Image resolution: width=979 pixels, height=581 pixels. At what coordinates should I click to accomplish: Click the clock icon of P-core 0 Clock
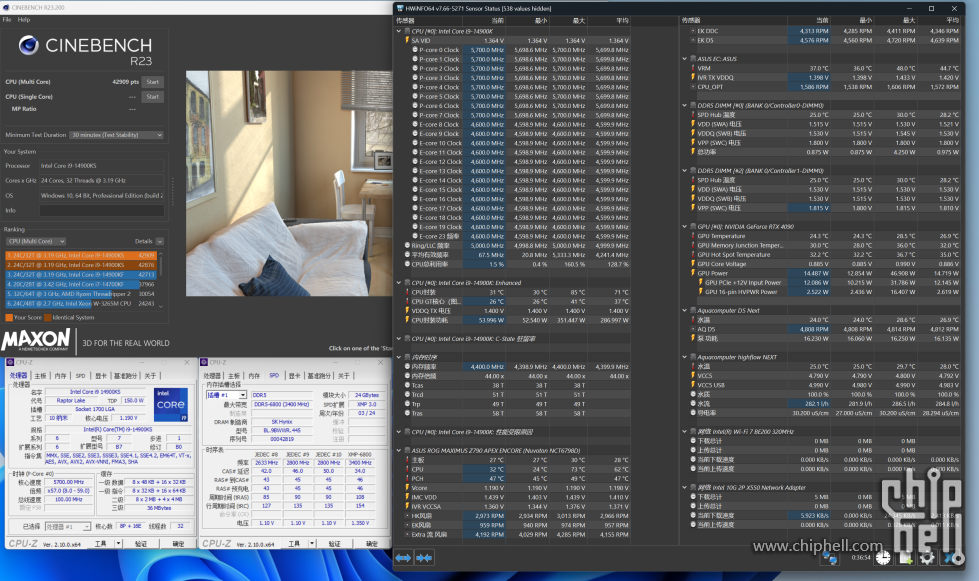415,50
